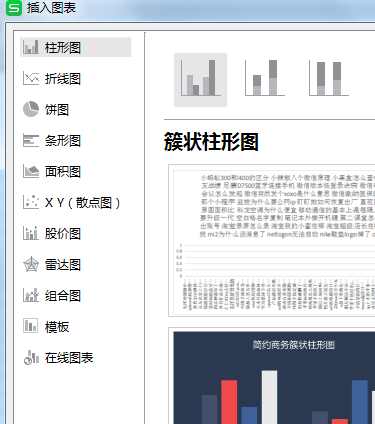Choose the 饼图 pie chart icon
375x424 pixels.
tap(31, 109)
